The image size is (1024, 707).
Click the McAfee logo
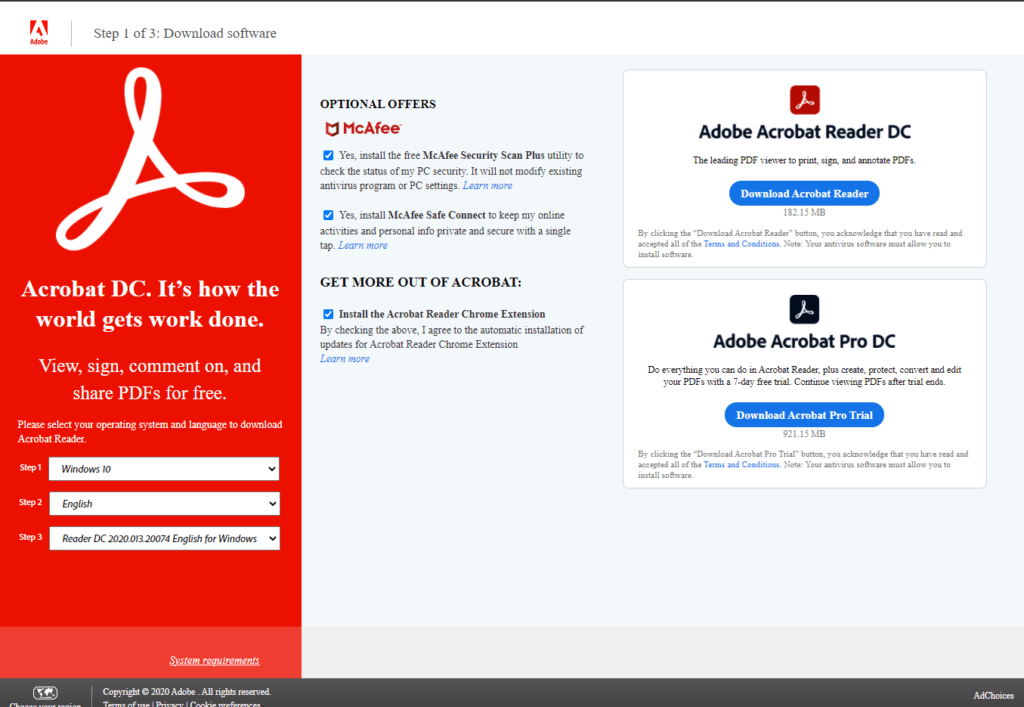point(362,128)
